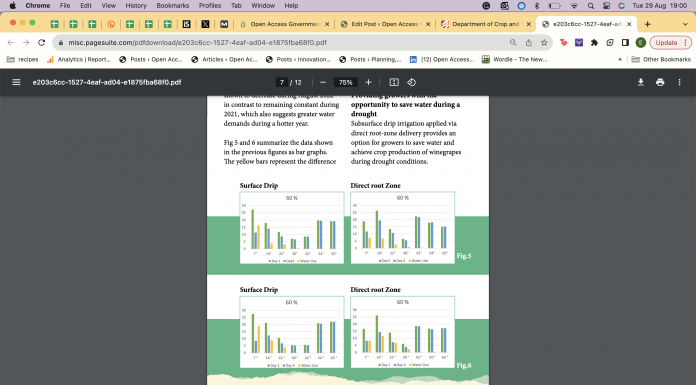Click the fit to page icon
Viewport: 696px width, 385px height.
pyautogui.click(x=394, y=82)
